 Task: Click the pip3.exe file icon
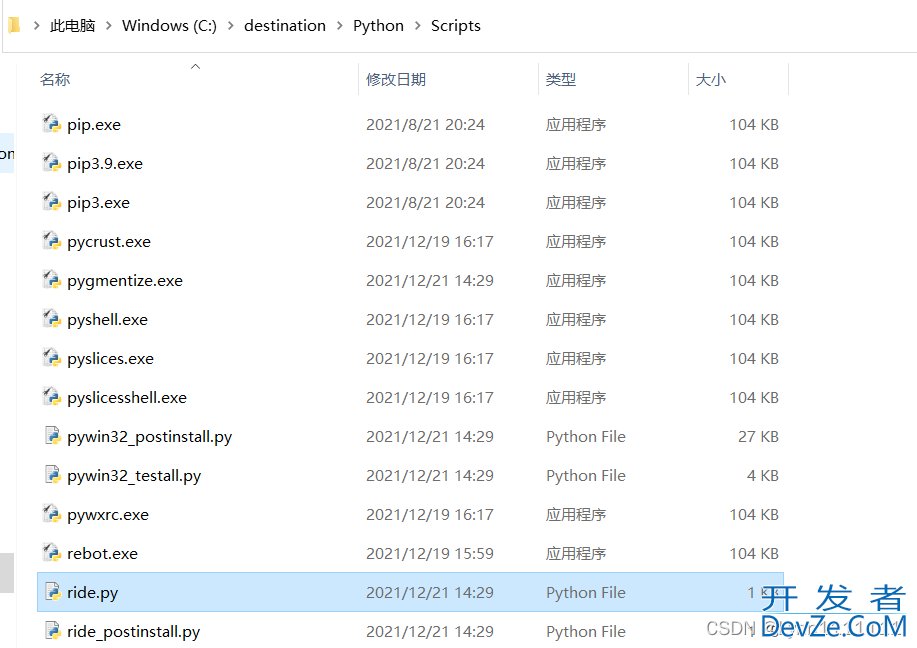(51, 202)
